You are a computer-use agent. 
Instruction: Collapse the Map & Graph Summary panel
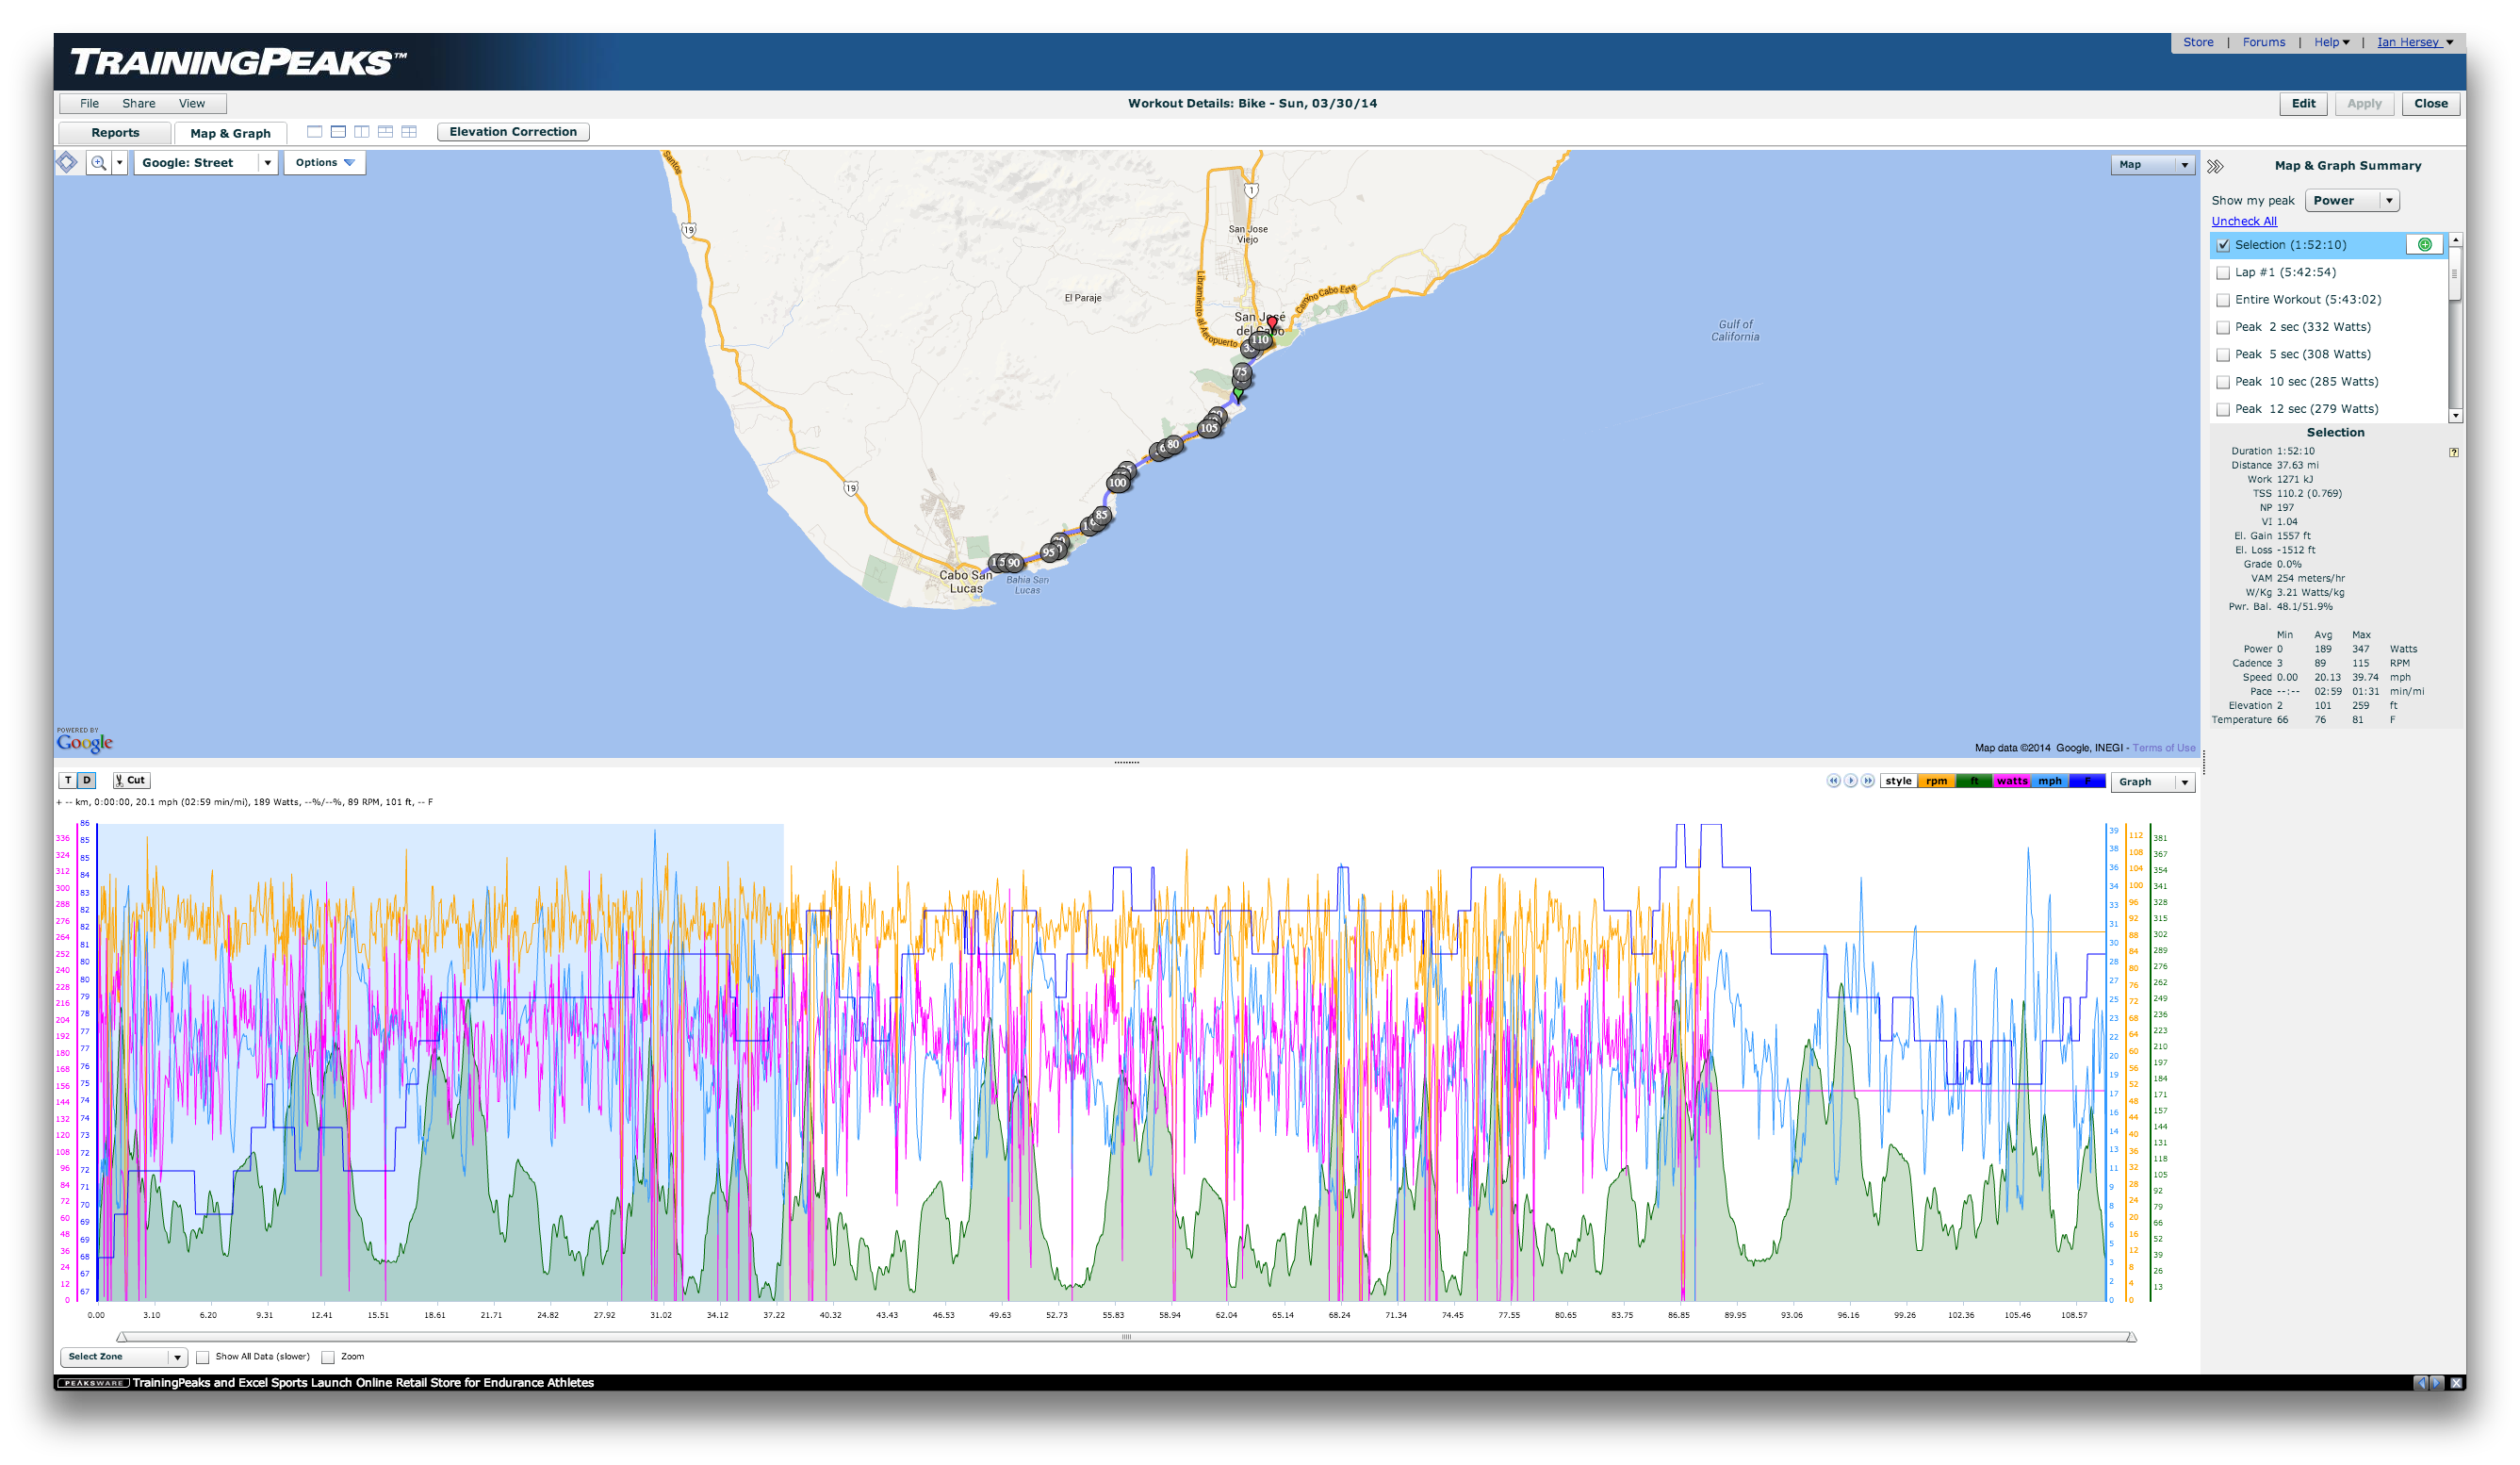(2215, 166)
